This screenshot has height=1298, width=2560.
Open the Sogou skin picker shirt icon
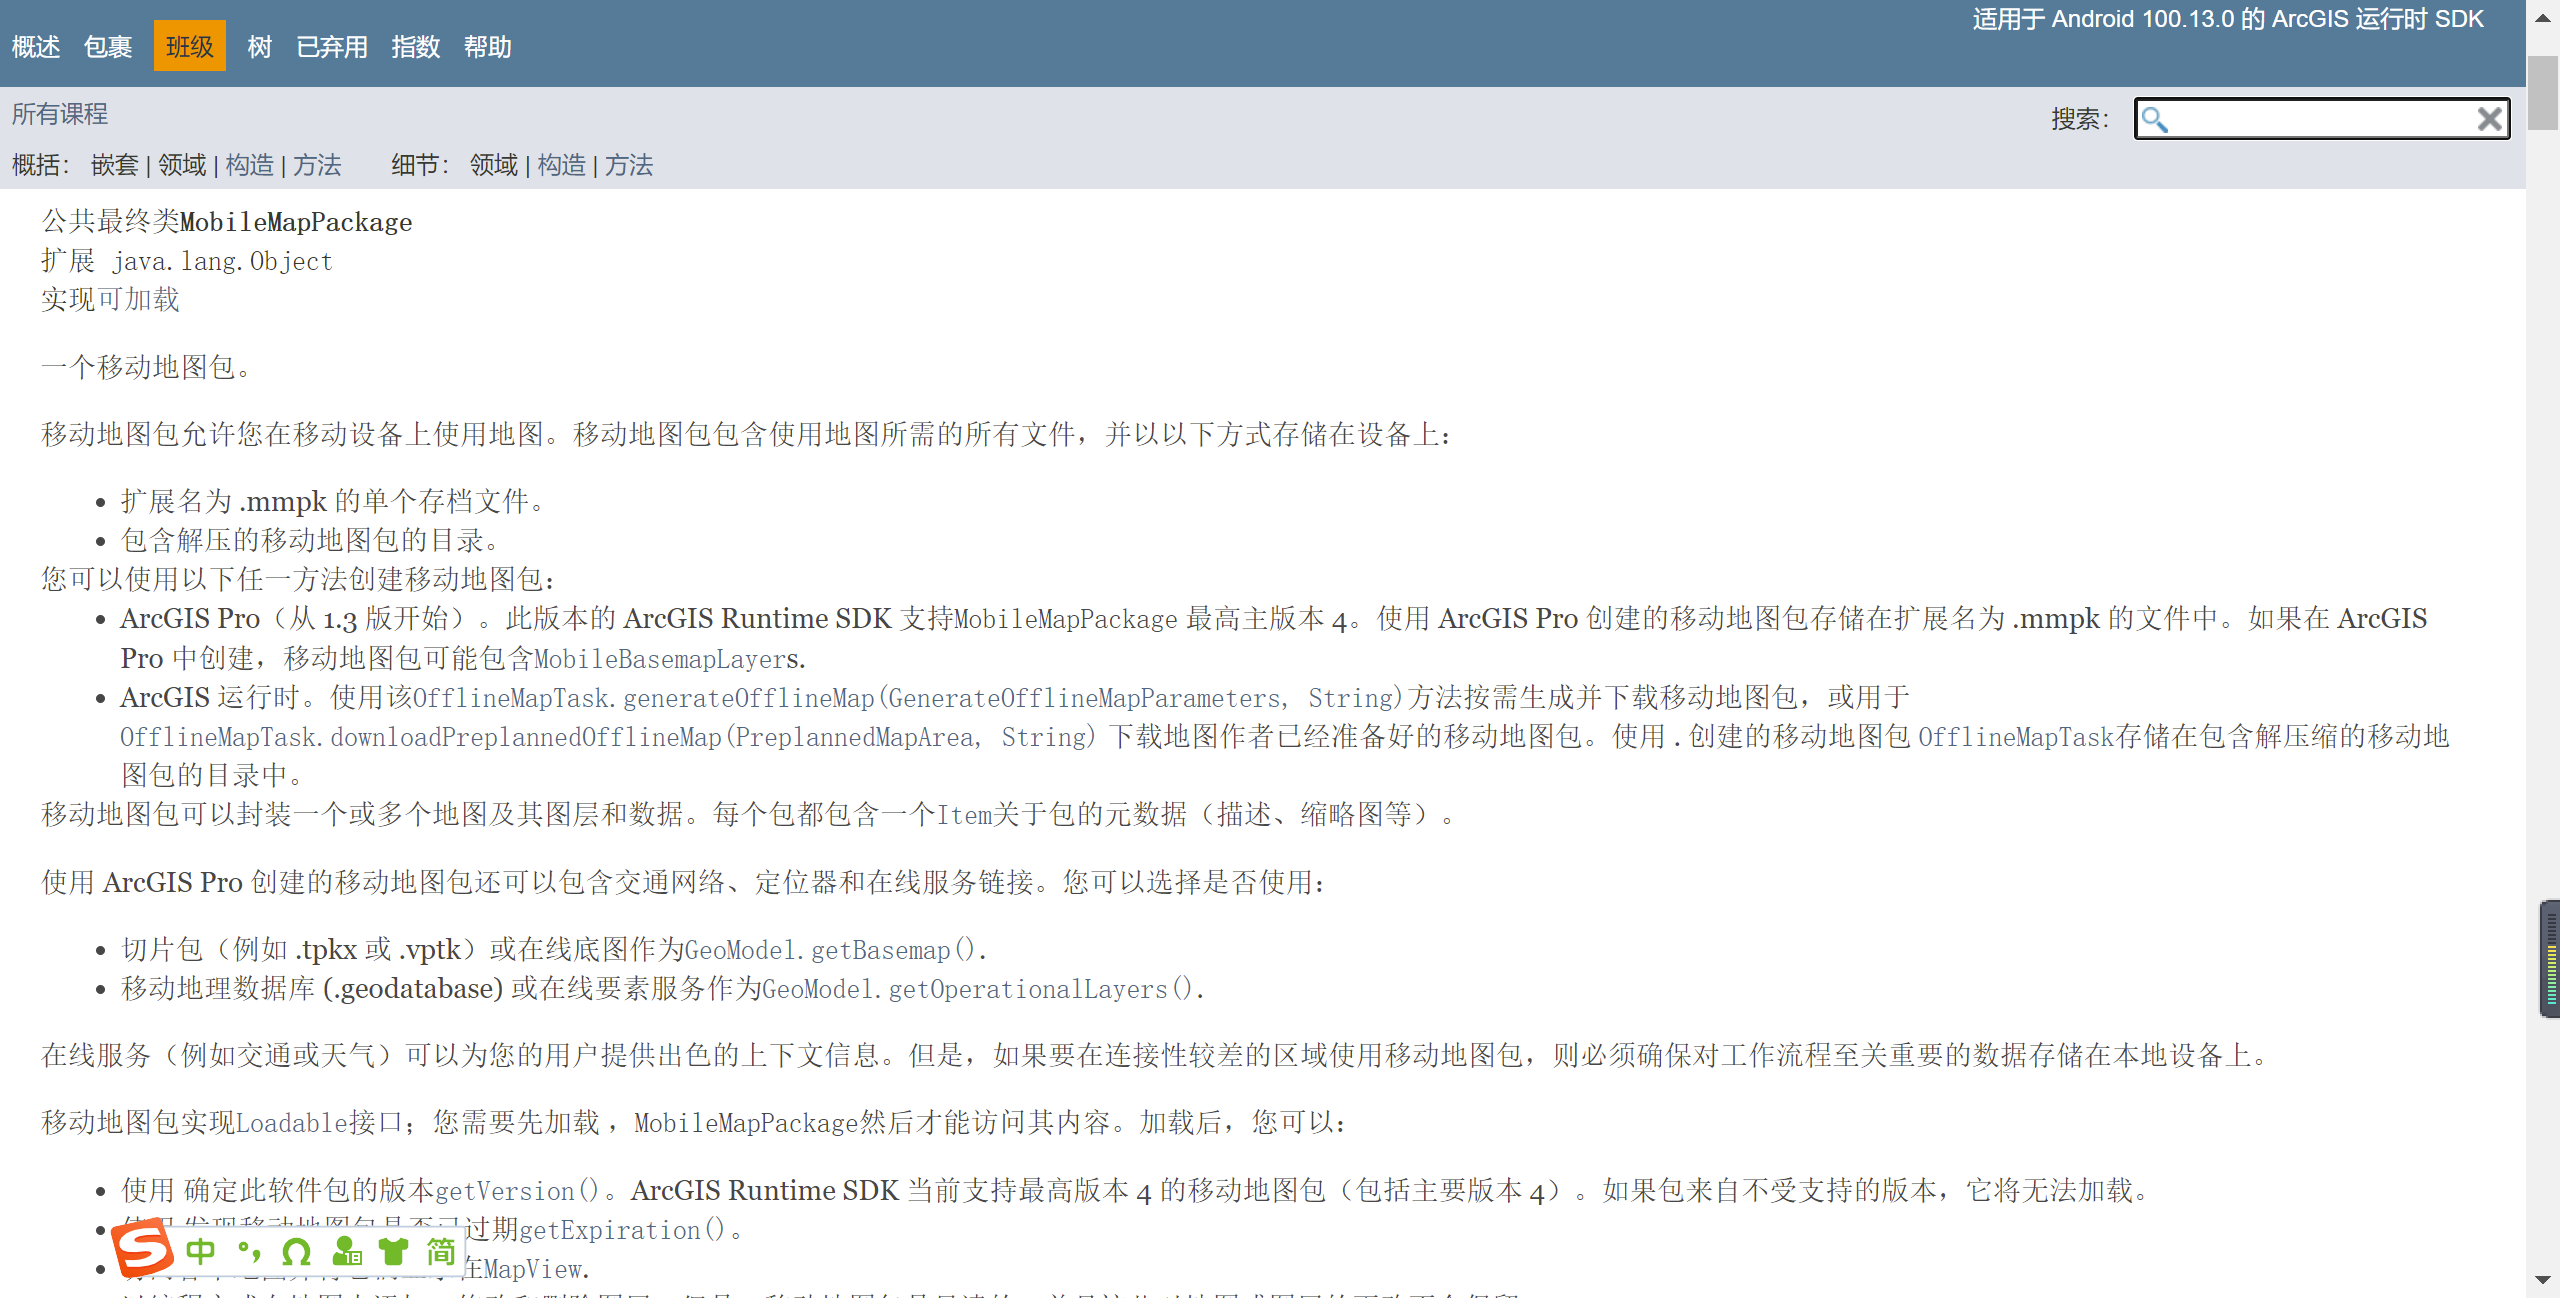(x=393, y=1252)
